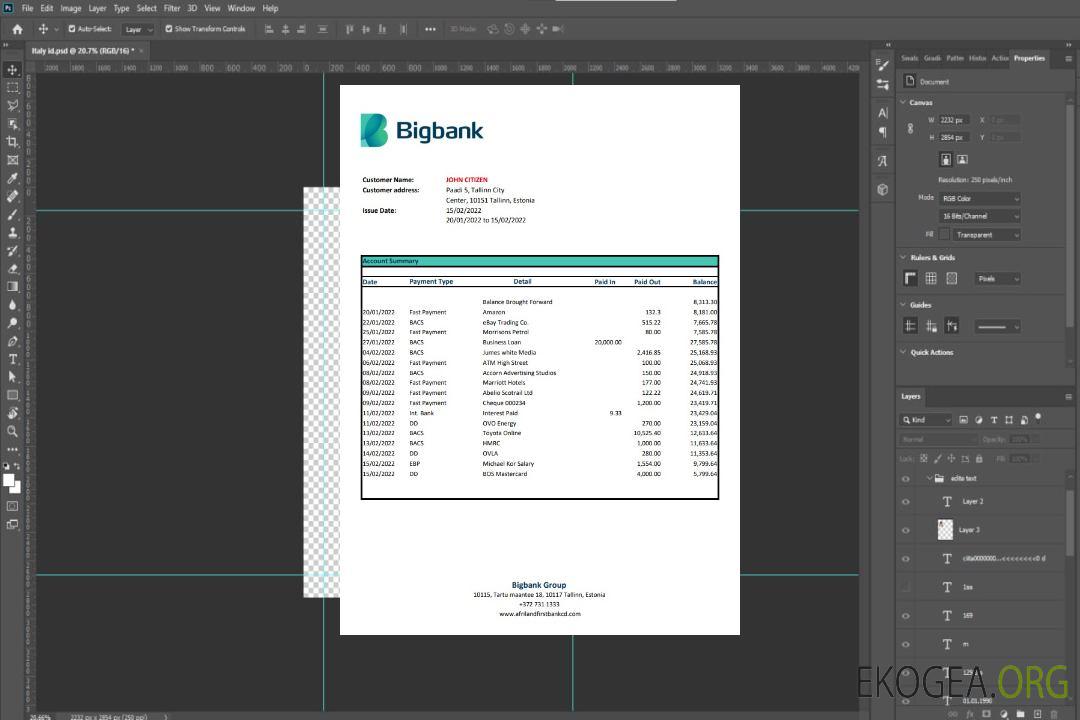Hide the 'edite text' layer group
Viewport: 1080px width, 720px height.
906,479
